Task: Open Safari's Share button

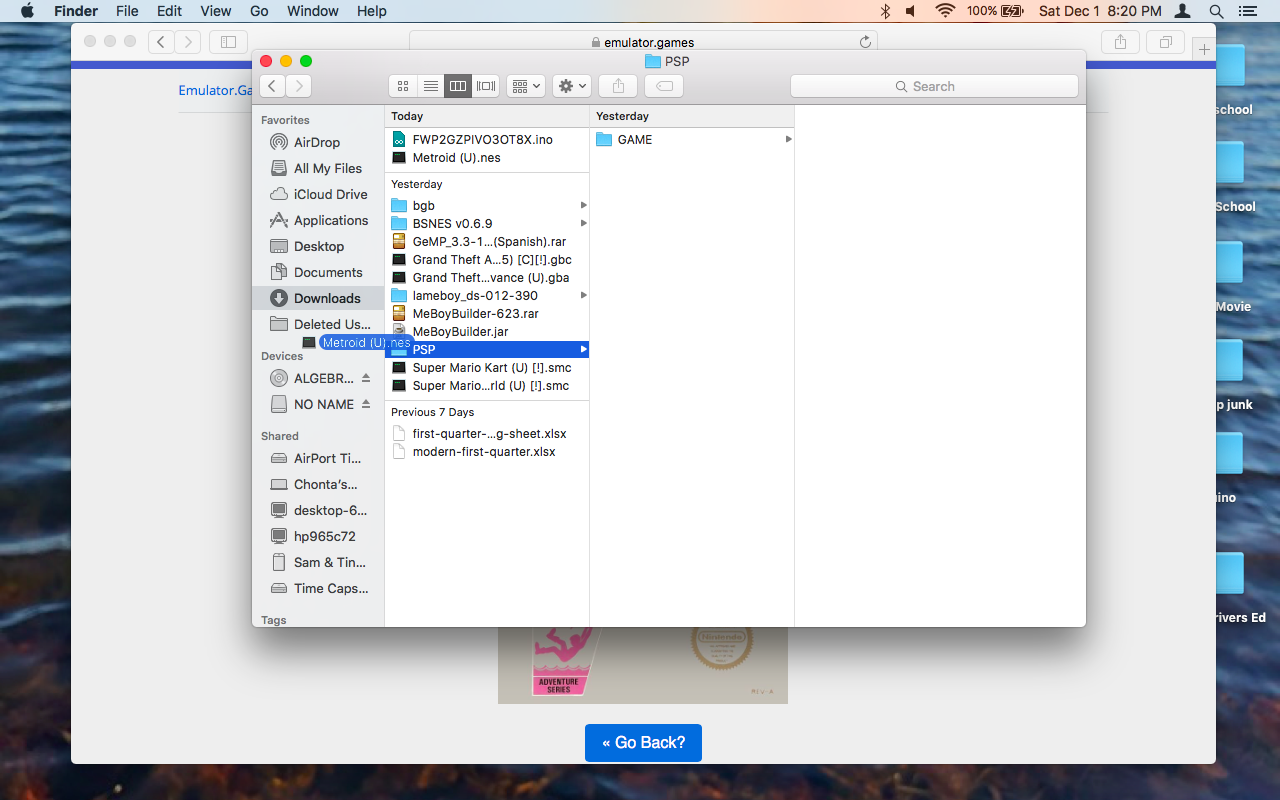Action: (1120, 42)
